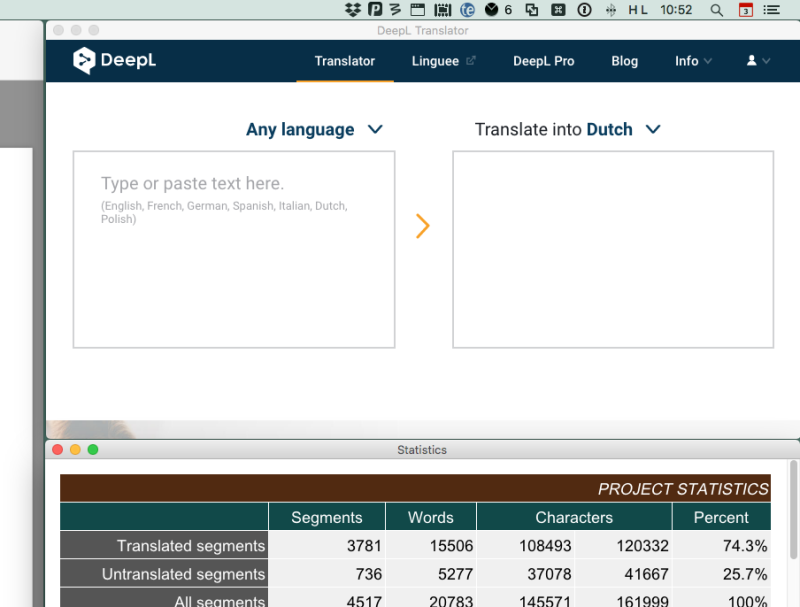Viewport: 800px width, 607px height.
Task: Click the Percent column header
Action: [x=721, y=517]
